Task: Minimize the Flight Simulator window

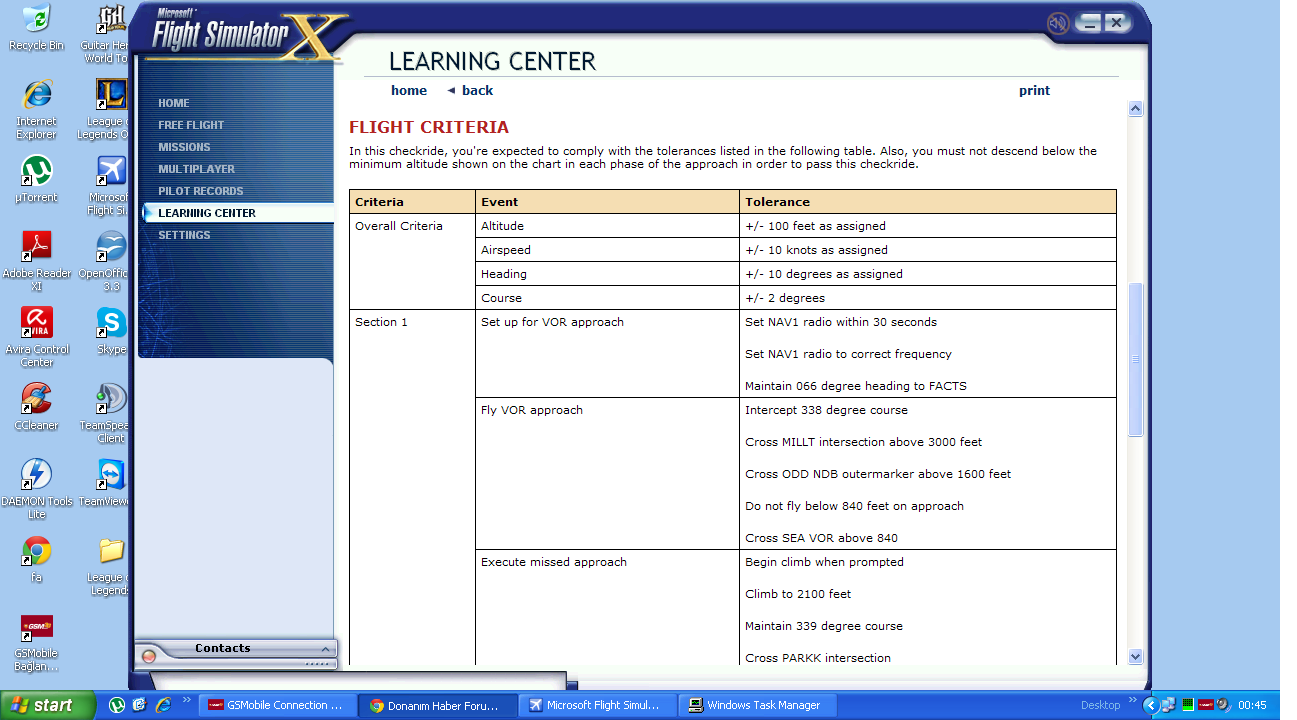Action: point(1090,23)
